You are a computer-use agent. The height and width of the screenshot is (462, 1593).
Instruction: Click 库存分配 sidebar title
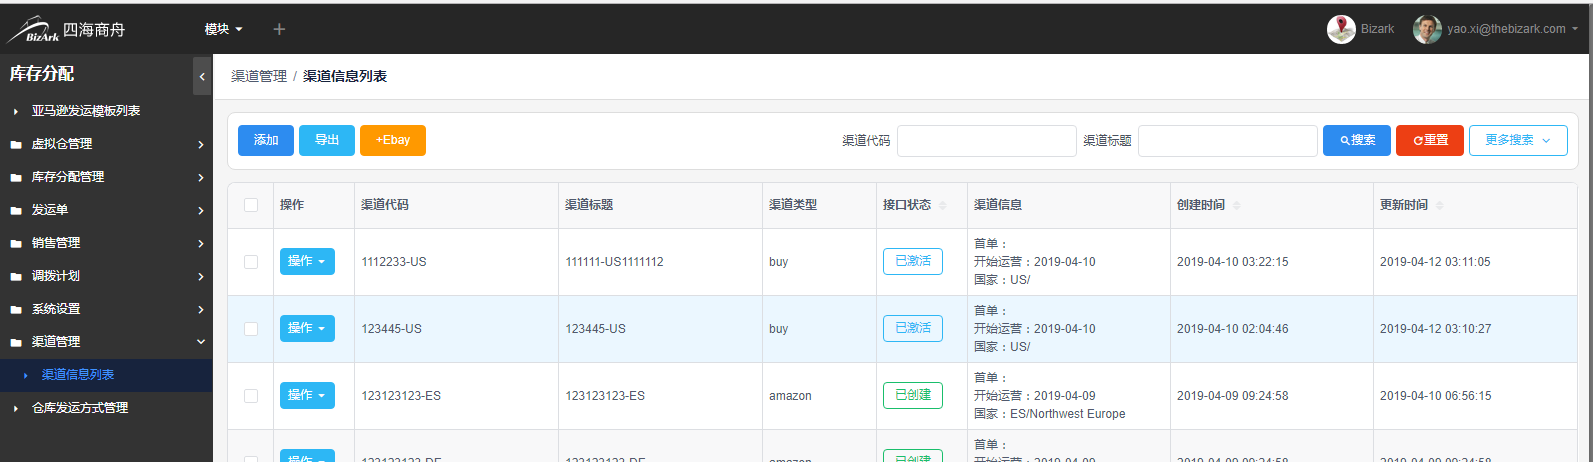click(x=42, y=74)
